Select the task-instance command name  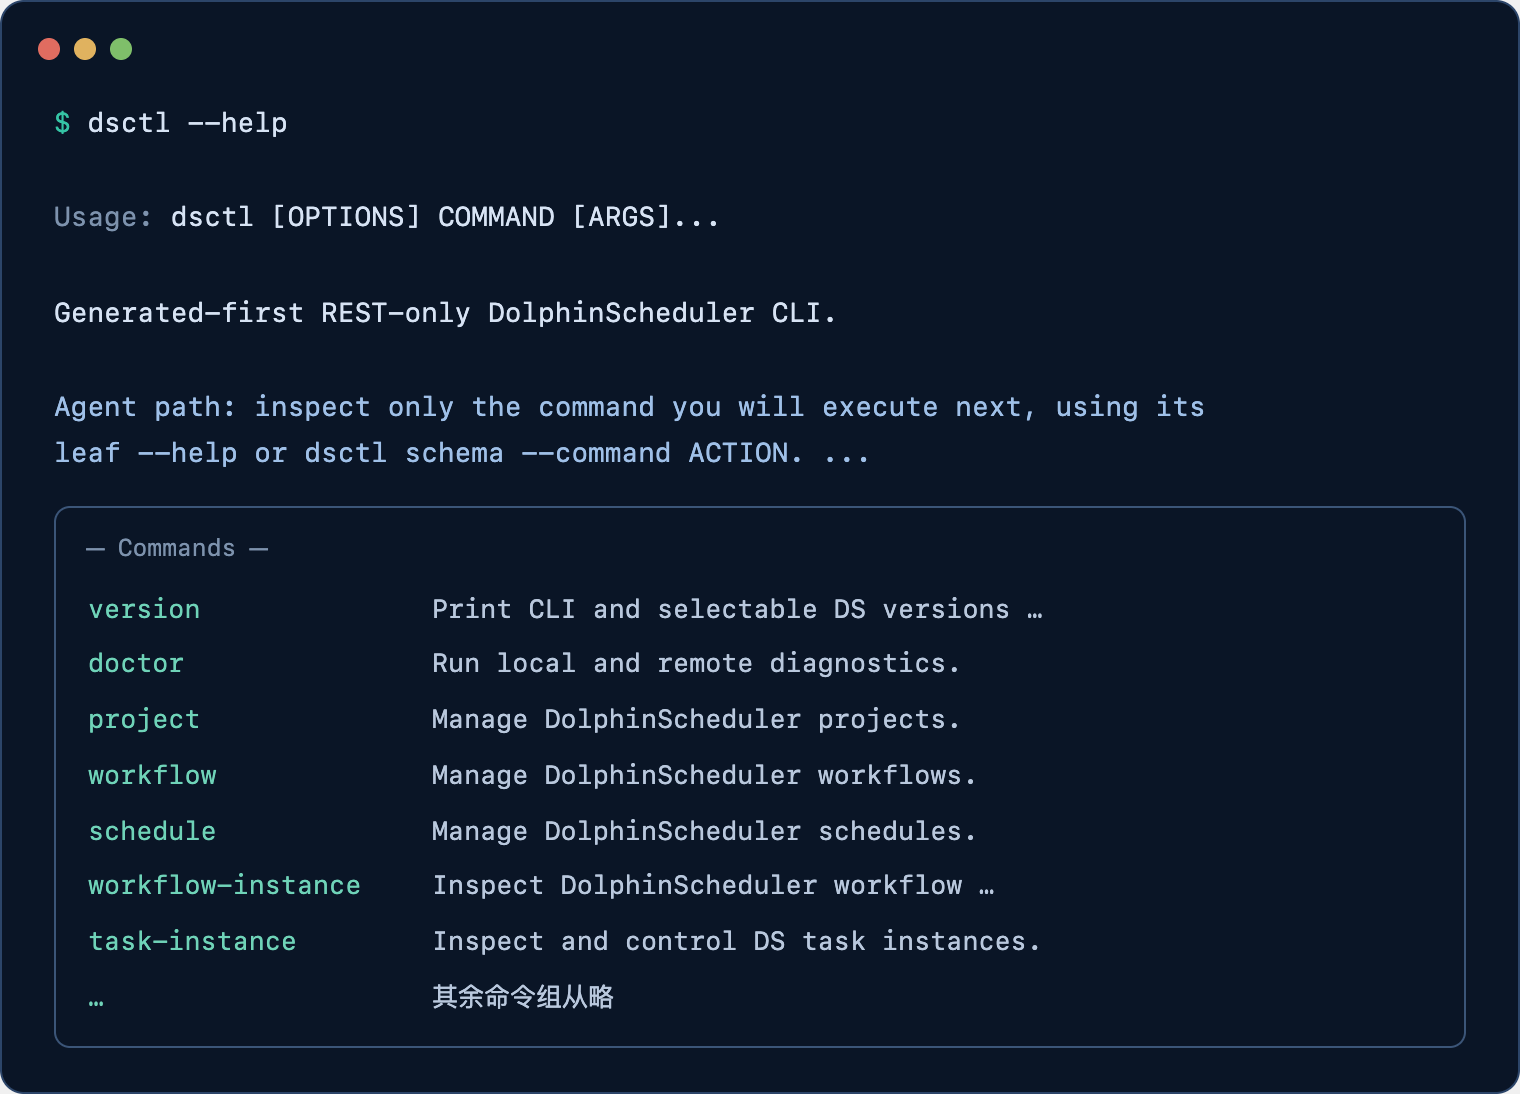click(x=192, y=941)
